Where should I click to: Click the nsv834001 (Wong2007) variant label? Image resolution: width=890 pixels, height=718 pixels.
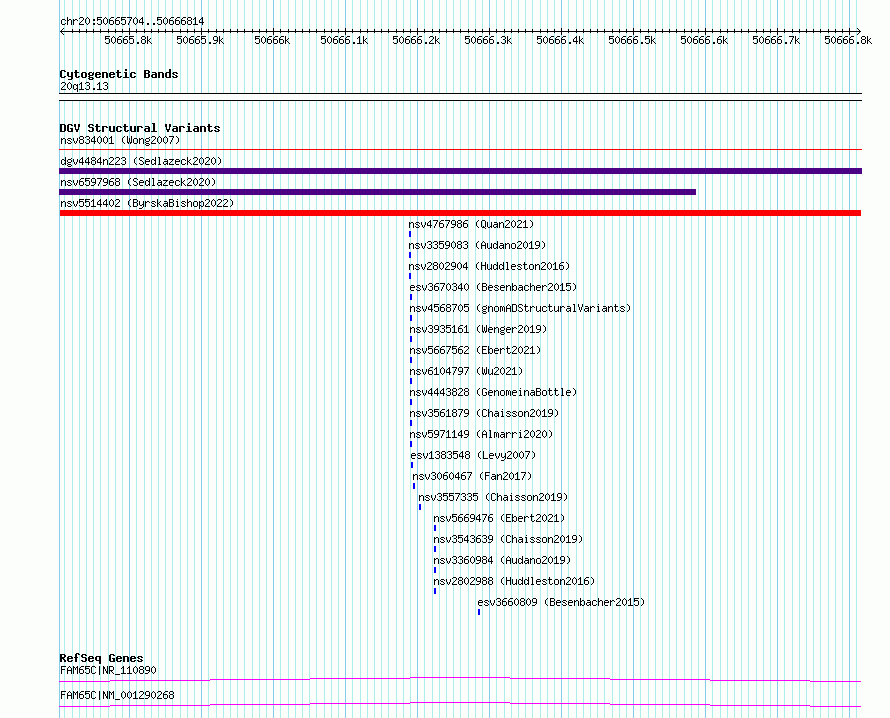[120, 140]
